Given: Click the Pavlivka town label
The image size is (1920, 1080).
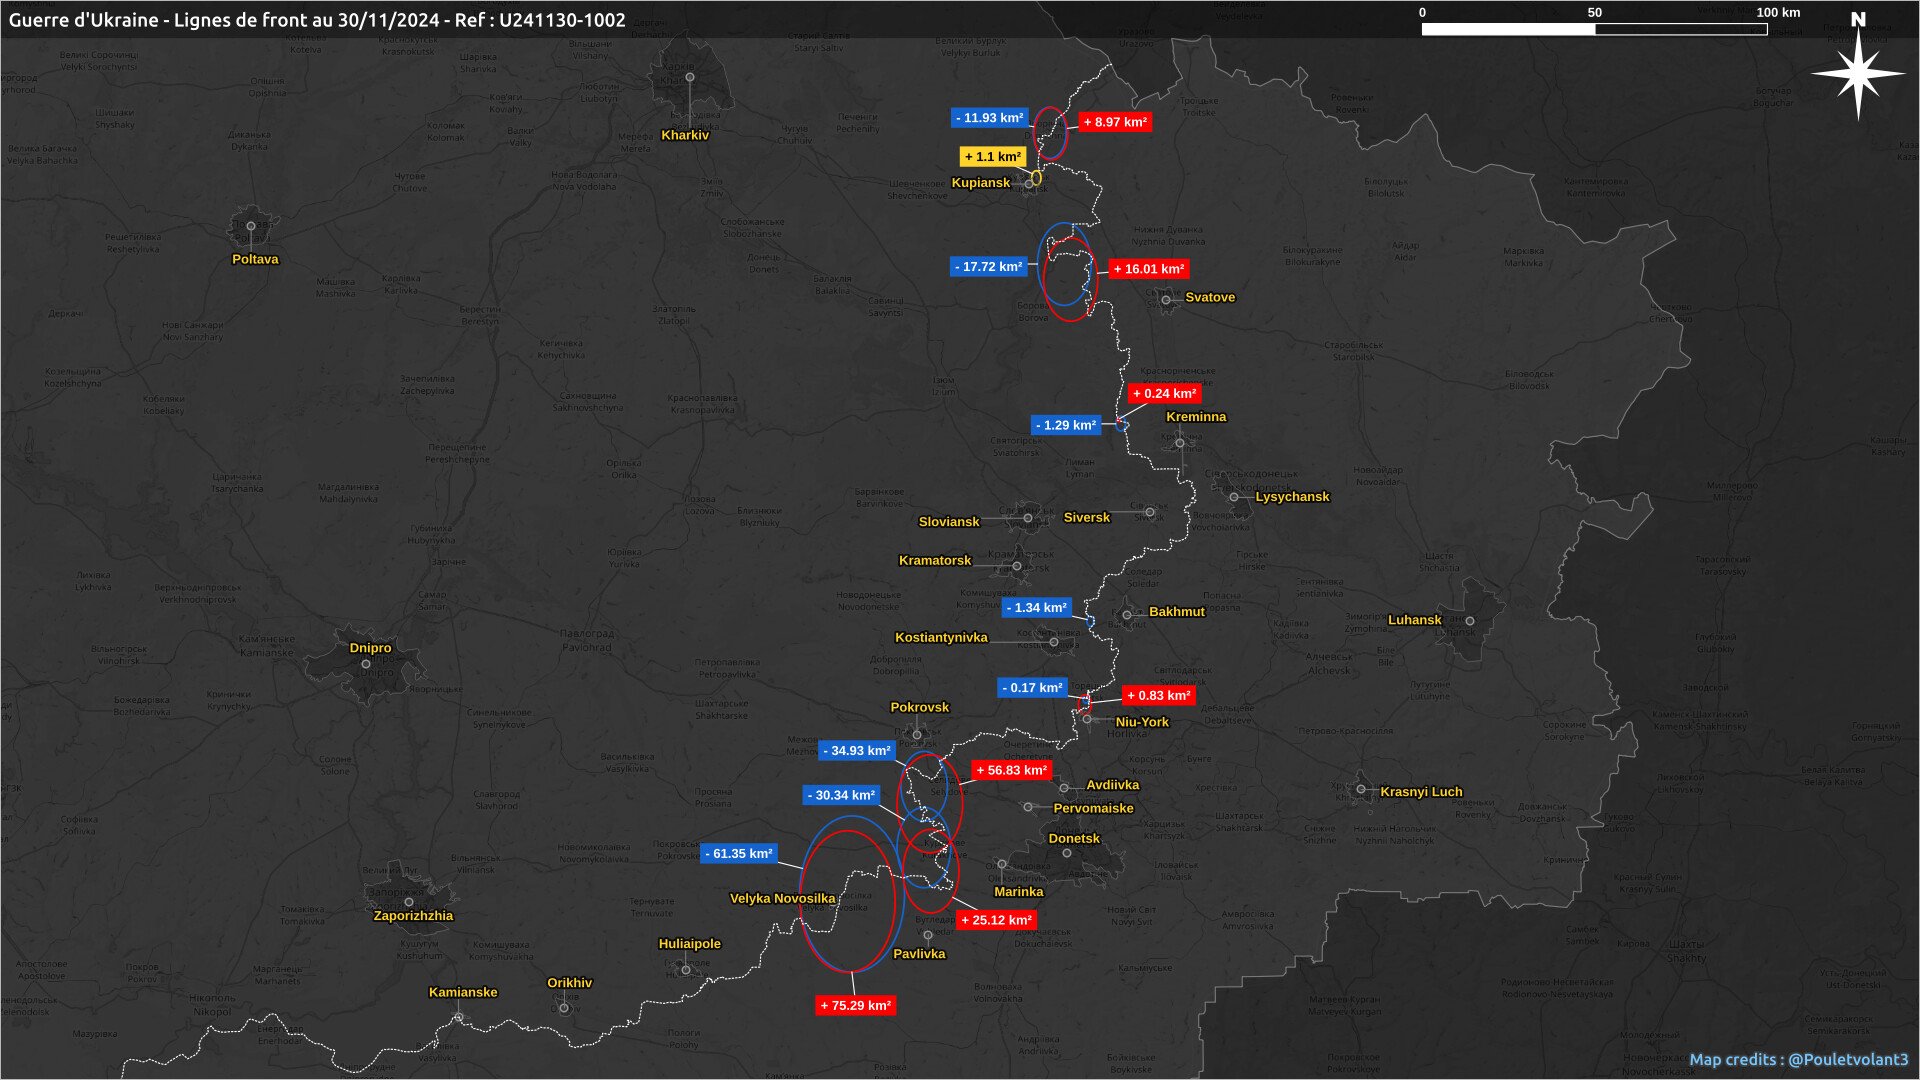Looking at the screenshot, I should [x=919, y=954].
